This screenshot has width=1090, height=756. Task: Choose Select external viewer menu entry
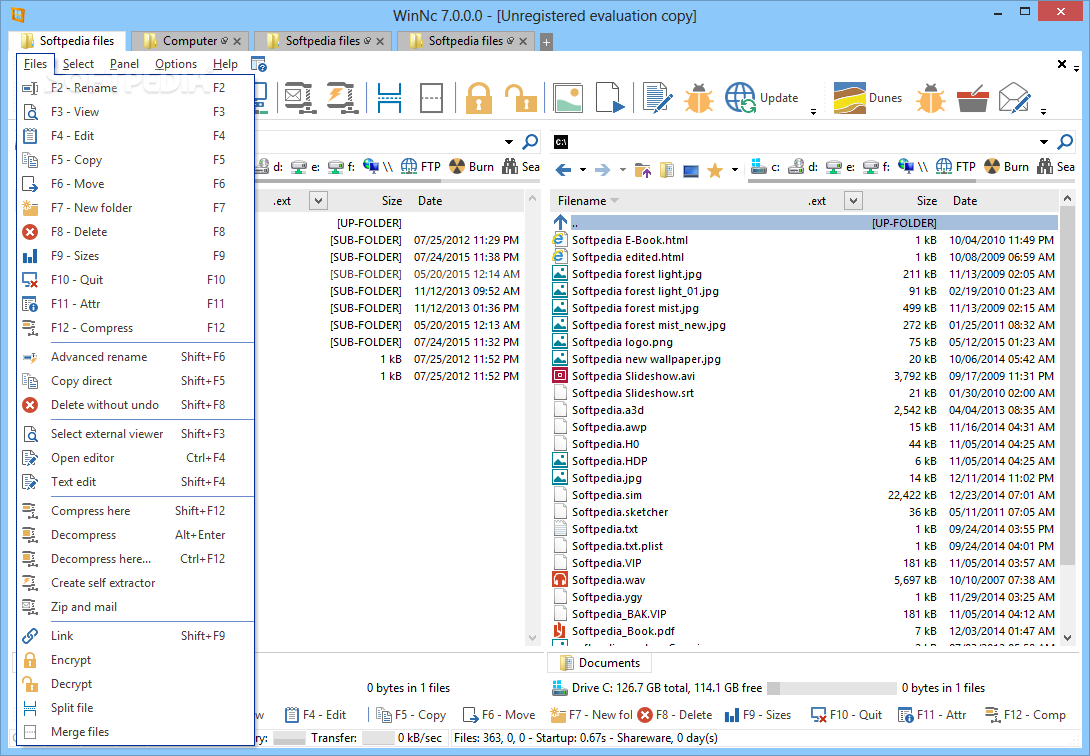pyautogui.click(x=136, y=434)
